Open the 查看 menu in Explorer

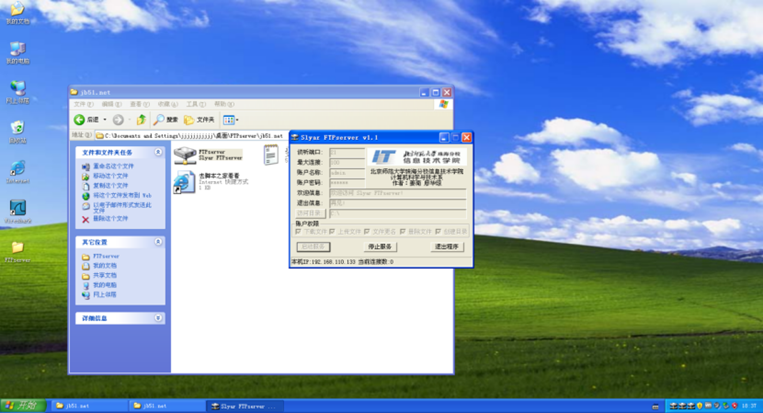(139, 104)
